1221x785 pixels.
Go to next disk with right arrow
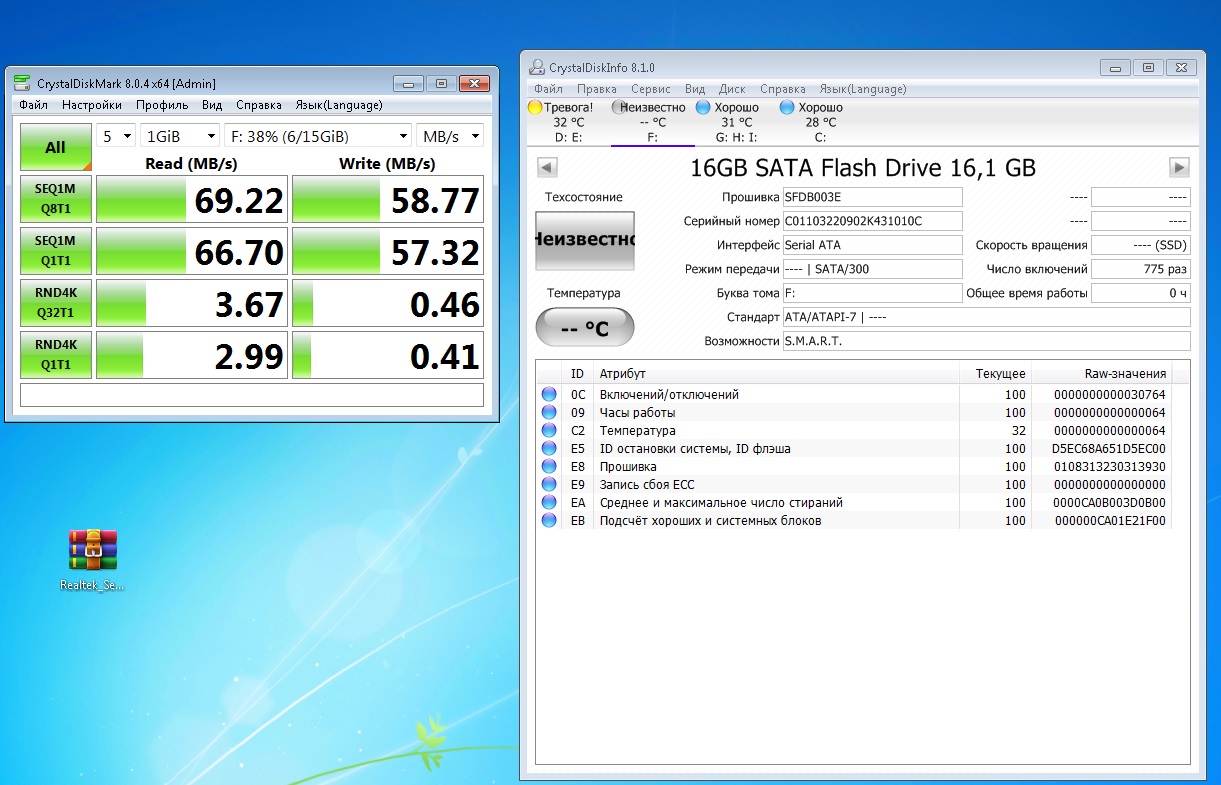[1180, 167]
